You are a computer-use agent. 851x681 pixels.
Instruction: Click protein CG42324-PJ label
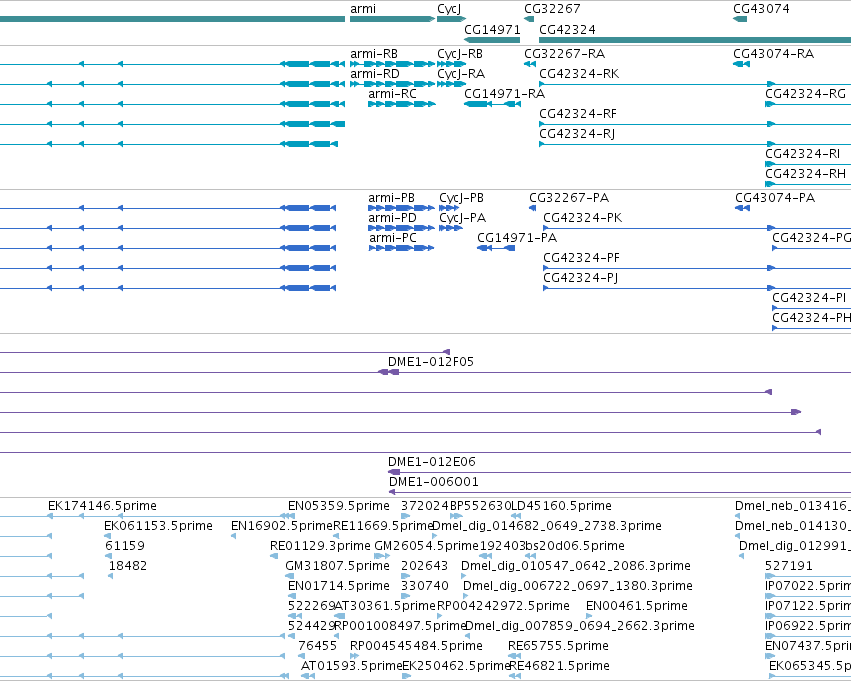click(581, 278)
